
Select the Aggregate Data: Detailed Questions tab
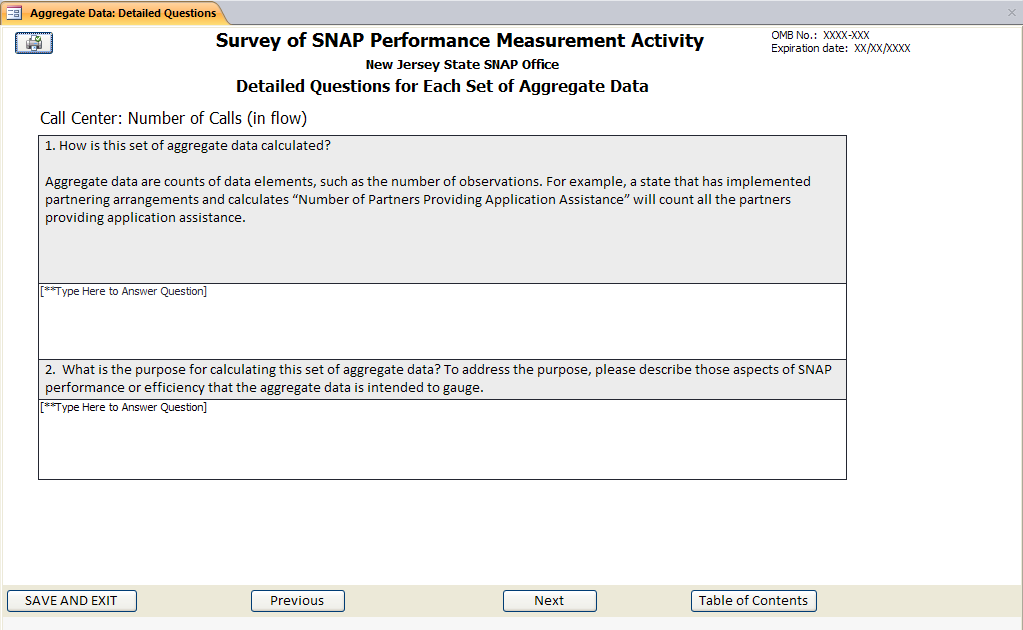point(122,13)
